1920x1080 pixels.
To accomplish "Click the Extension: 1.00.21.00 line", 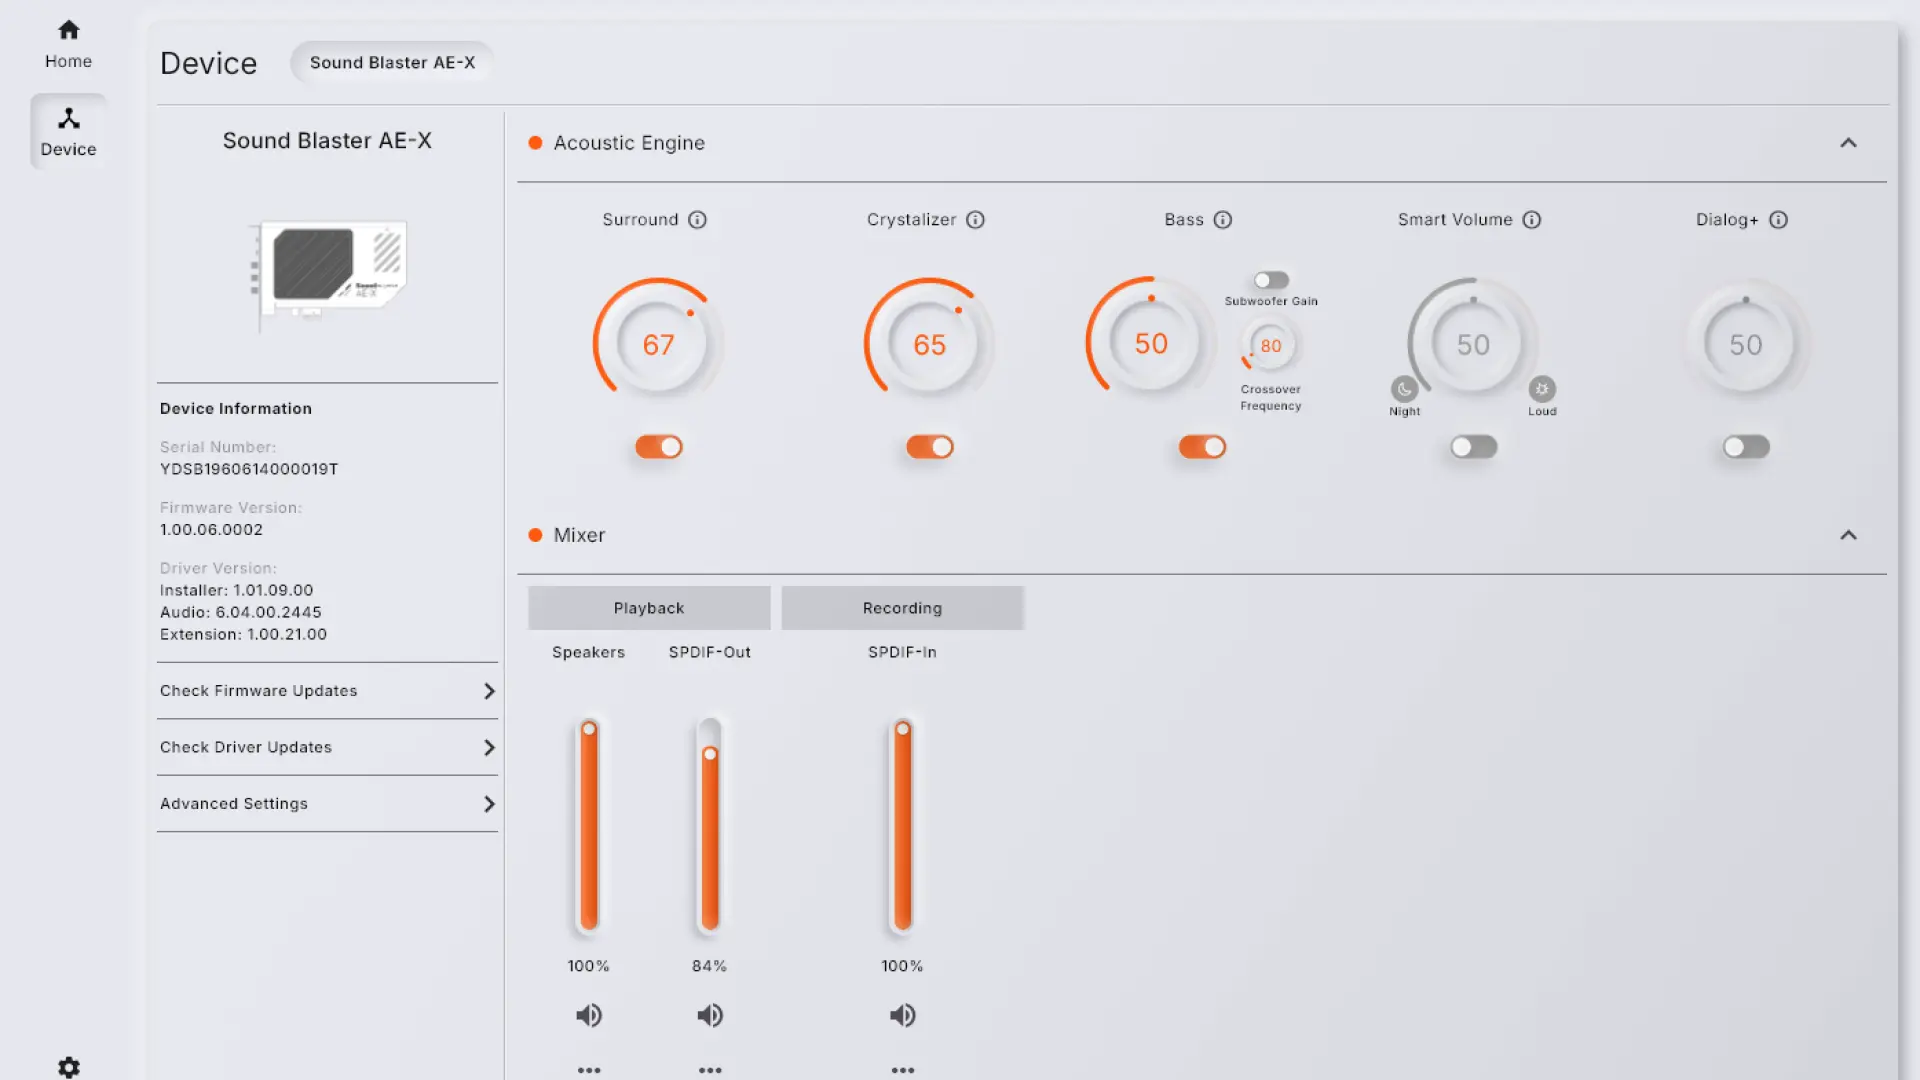I will 243,634.
